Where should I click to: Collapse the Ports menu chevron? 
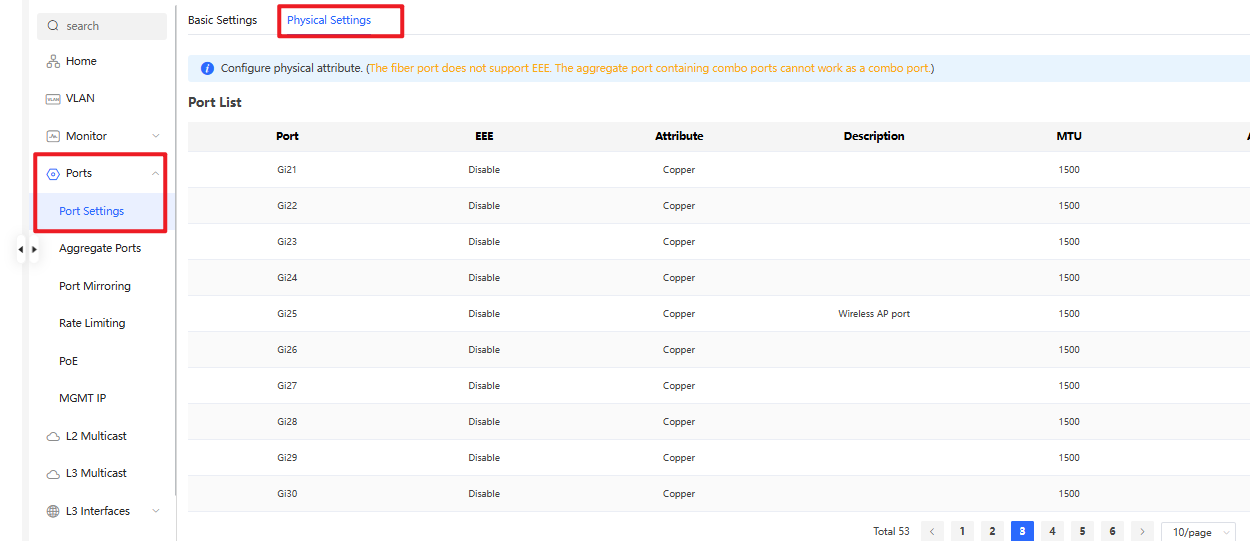pyautogui.click(x=155, y=174)
